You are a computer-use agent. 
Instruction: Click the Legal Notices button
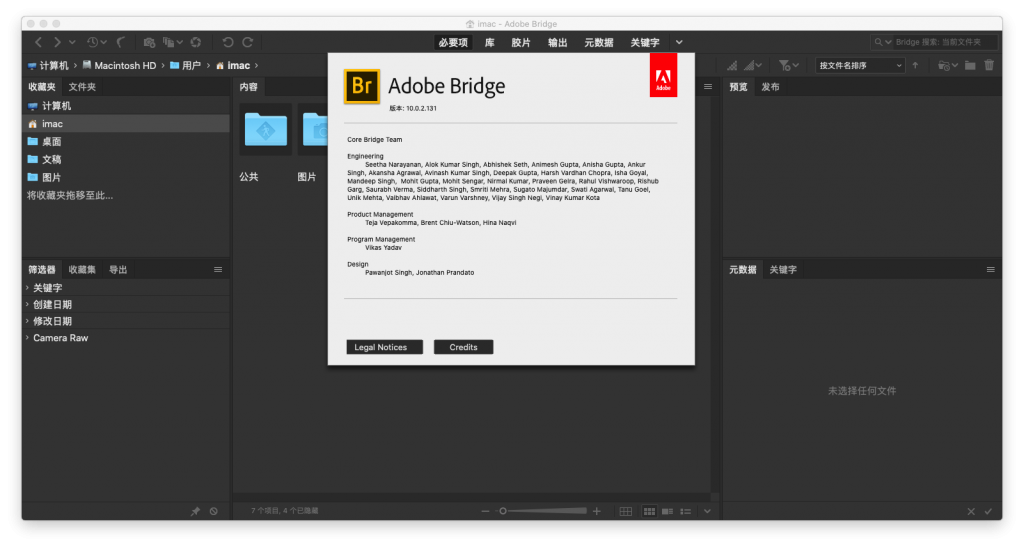(x=385, y=347)
